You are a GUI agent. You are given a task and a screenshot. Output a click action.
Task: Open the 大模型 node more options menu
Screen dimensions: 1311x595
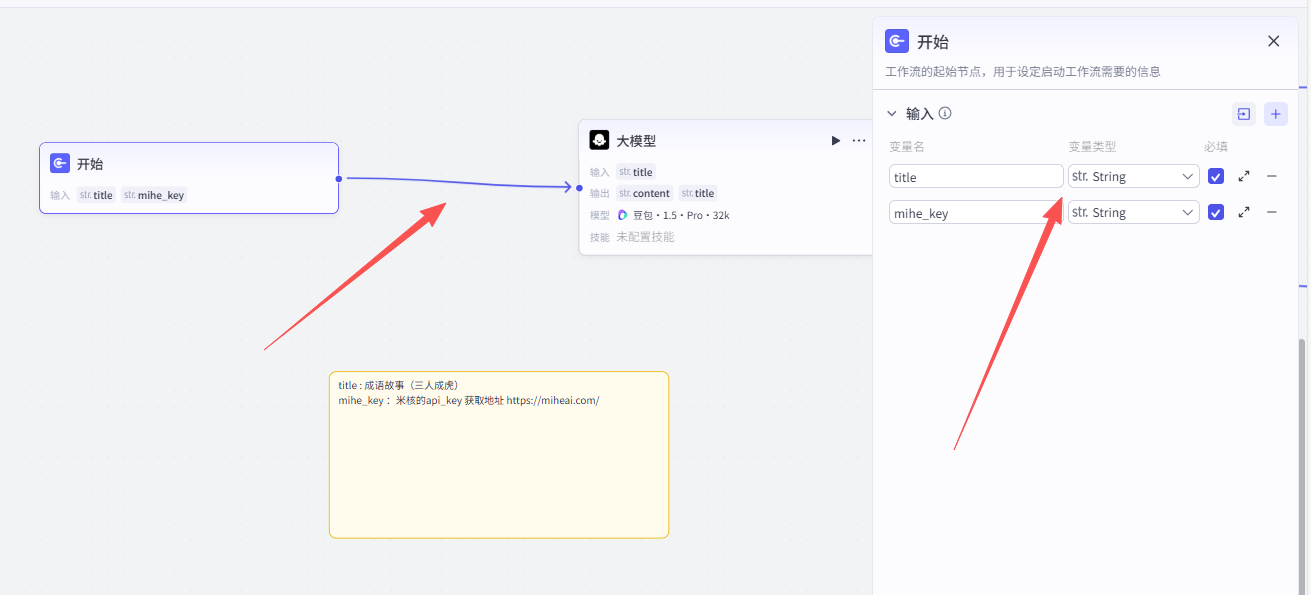coord(859,141)
